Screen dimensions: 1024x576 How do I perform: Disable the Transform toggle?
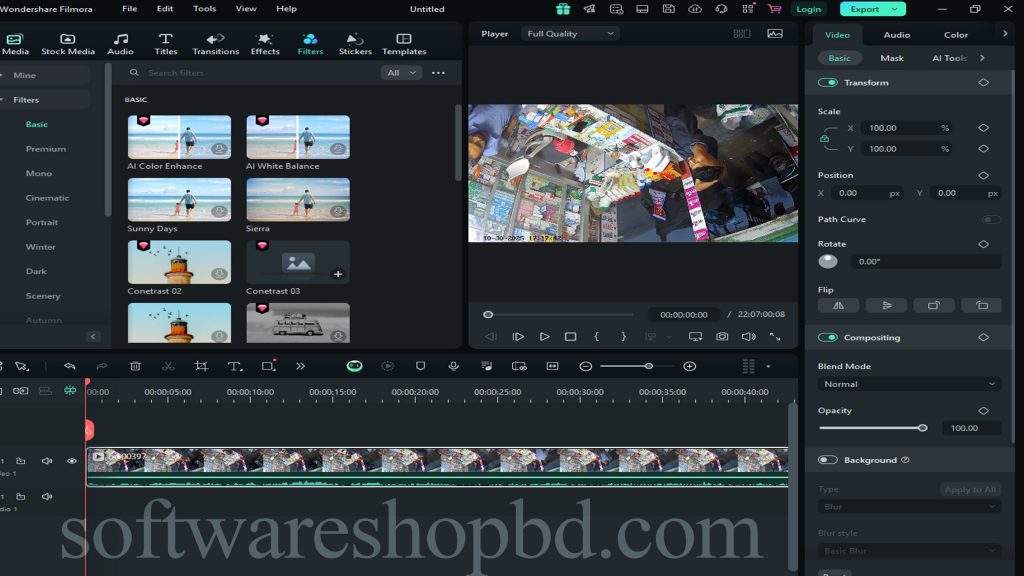[828, 83]
